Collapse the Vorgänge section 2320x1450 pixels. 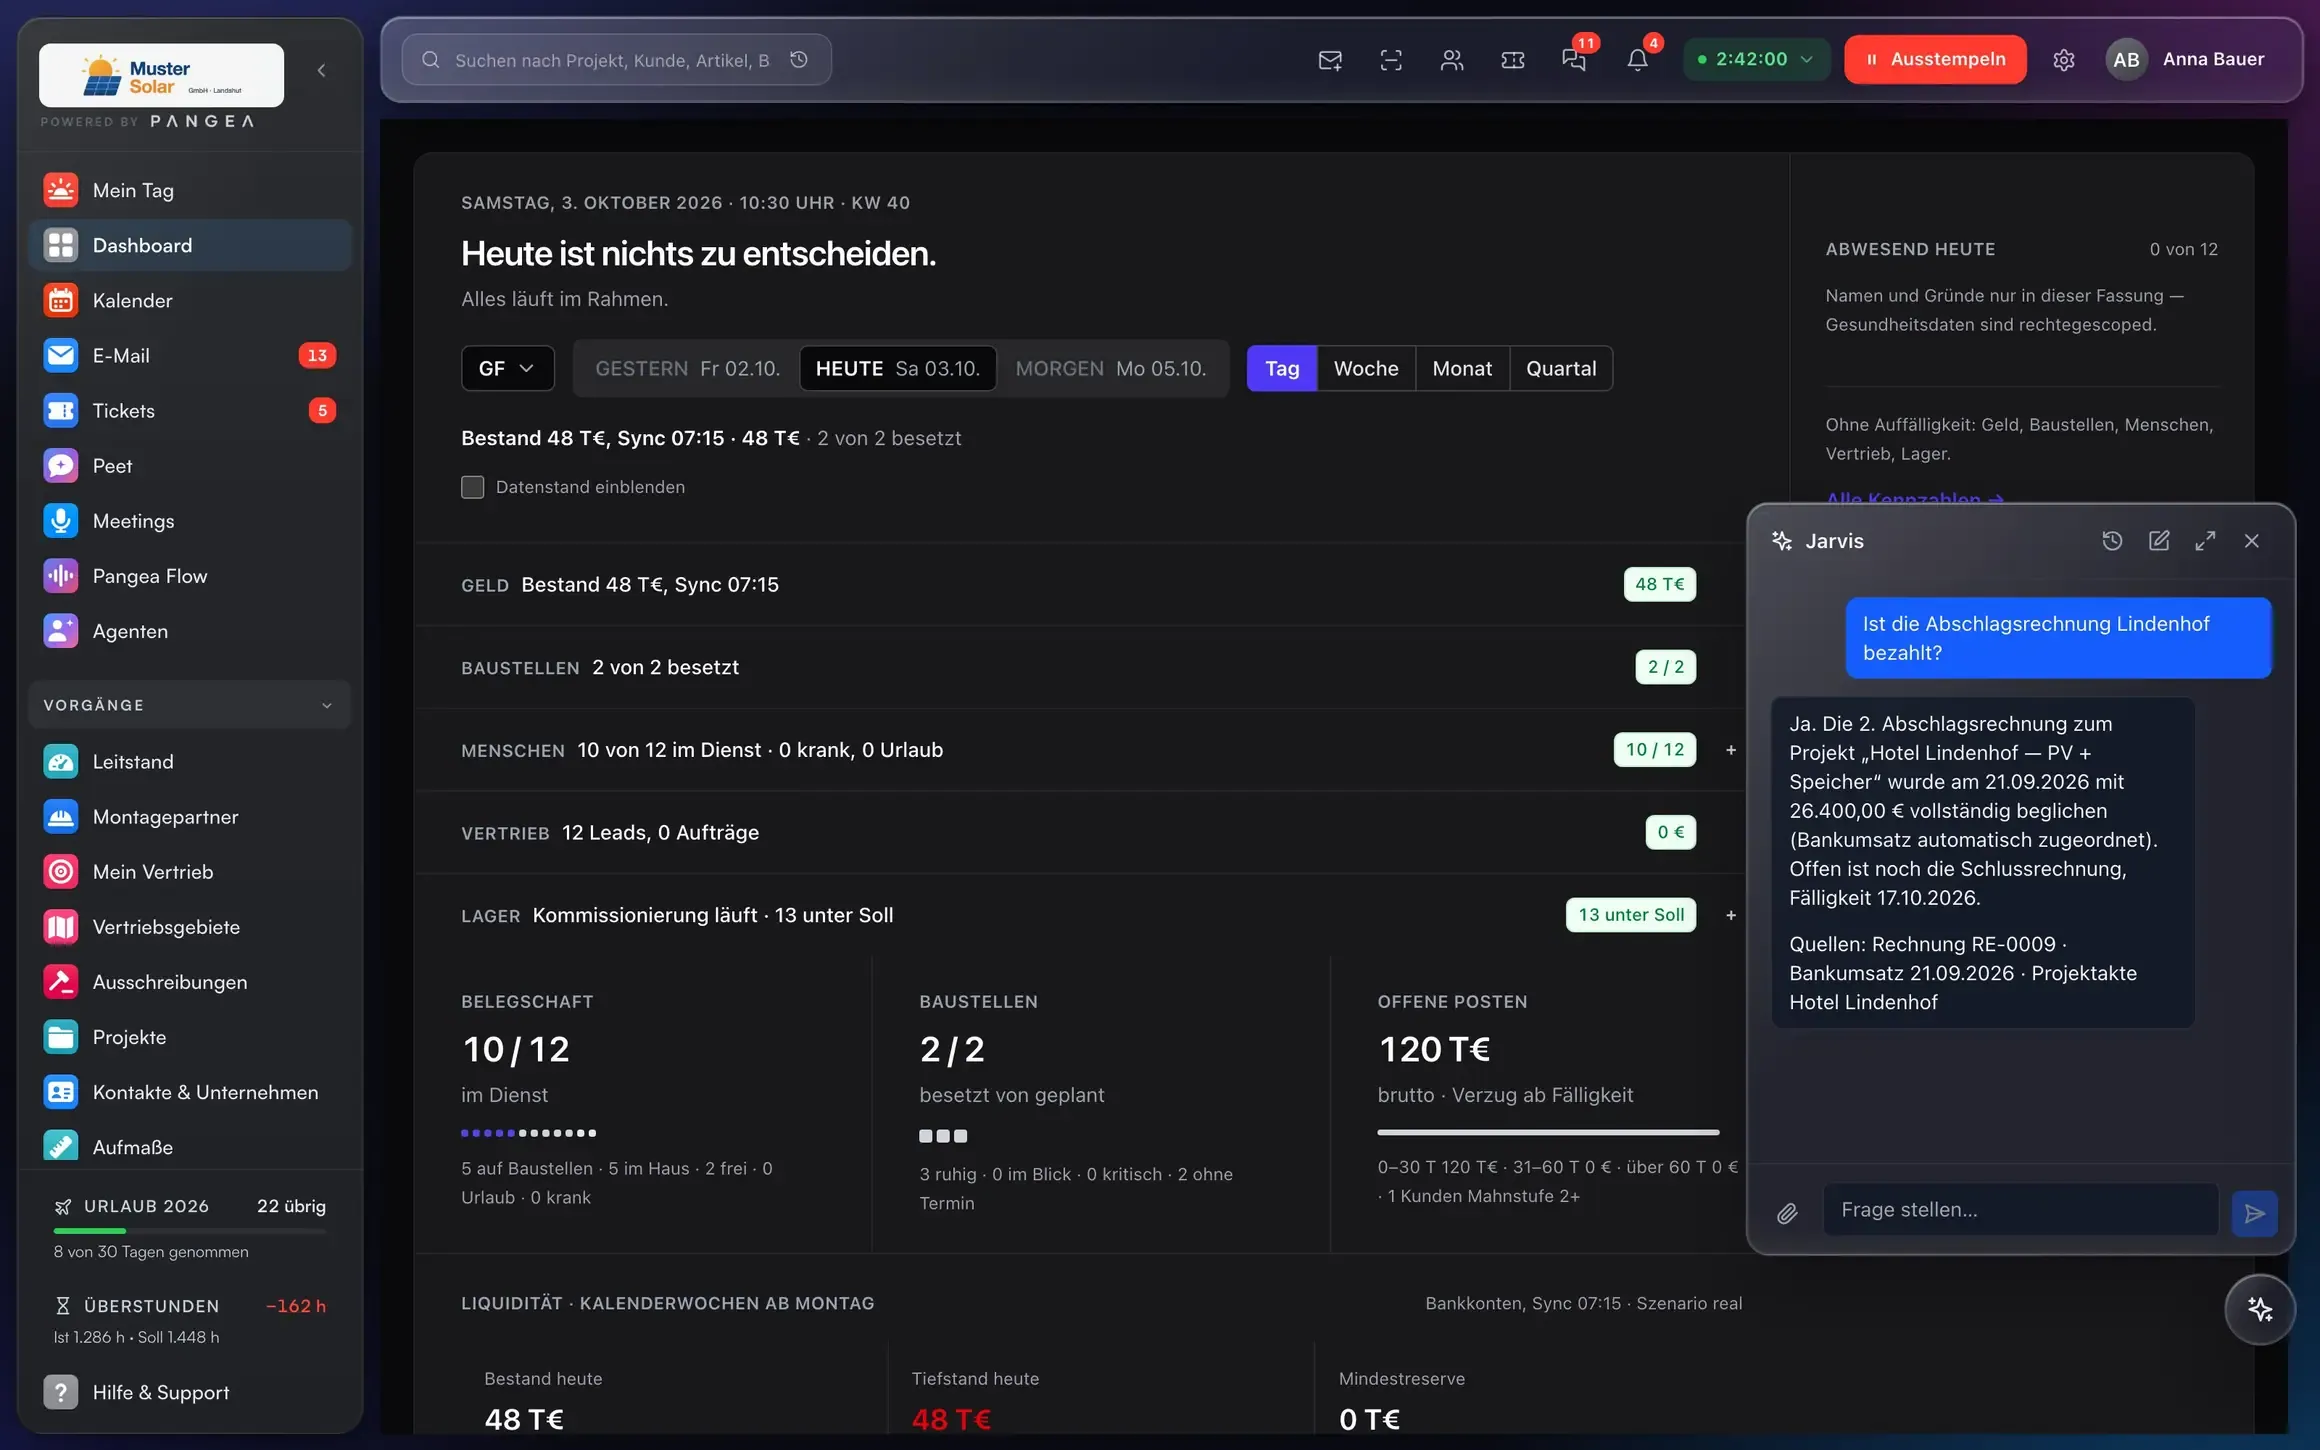pos(190,705)
